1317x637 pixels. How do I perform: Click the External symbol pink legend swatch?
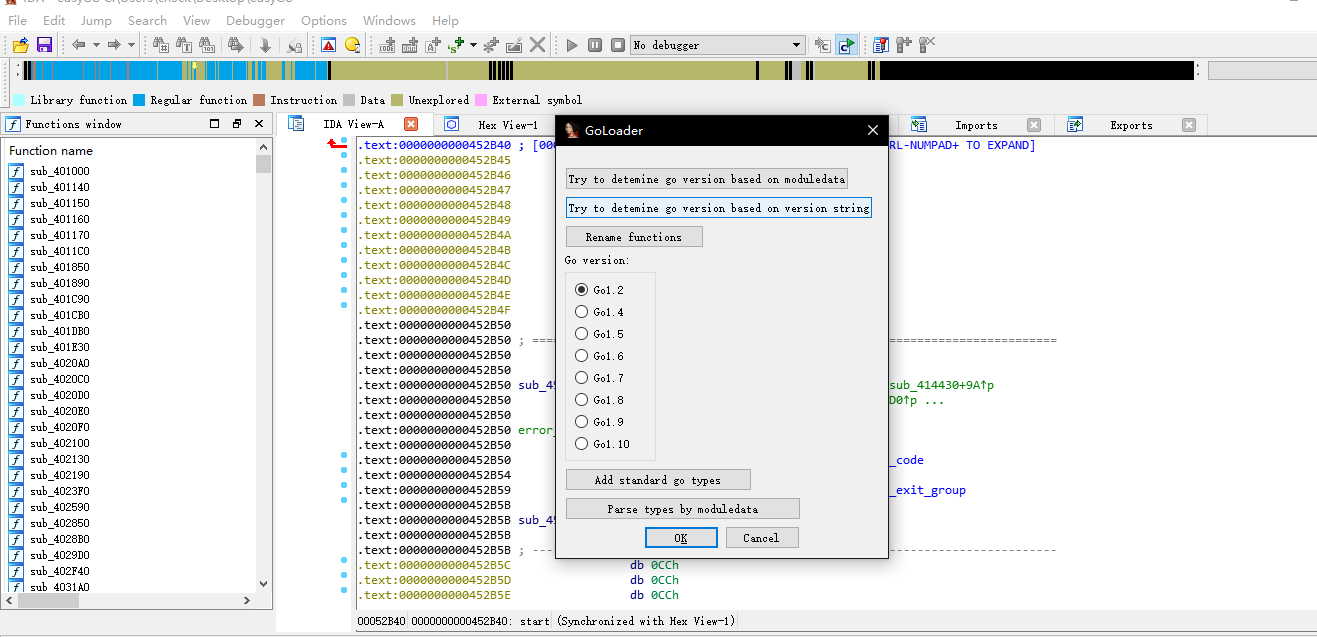(481, 100)
